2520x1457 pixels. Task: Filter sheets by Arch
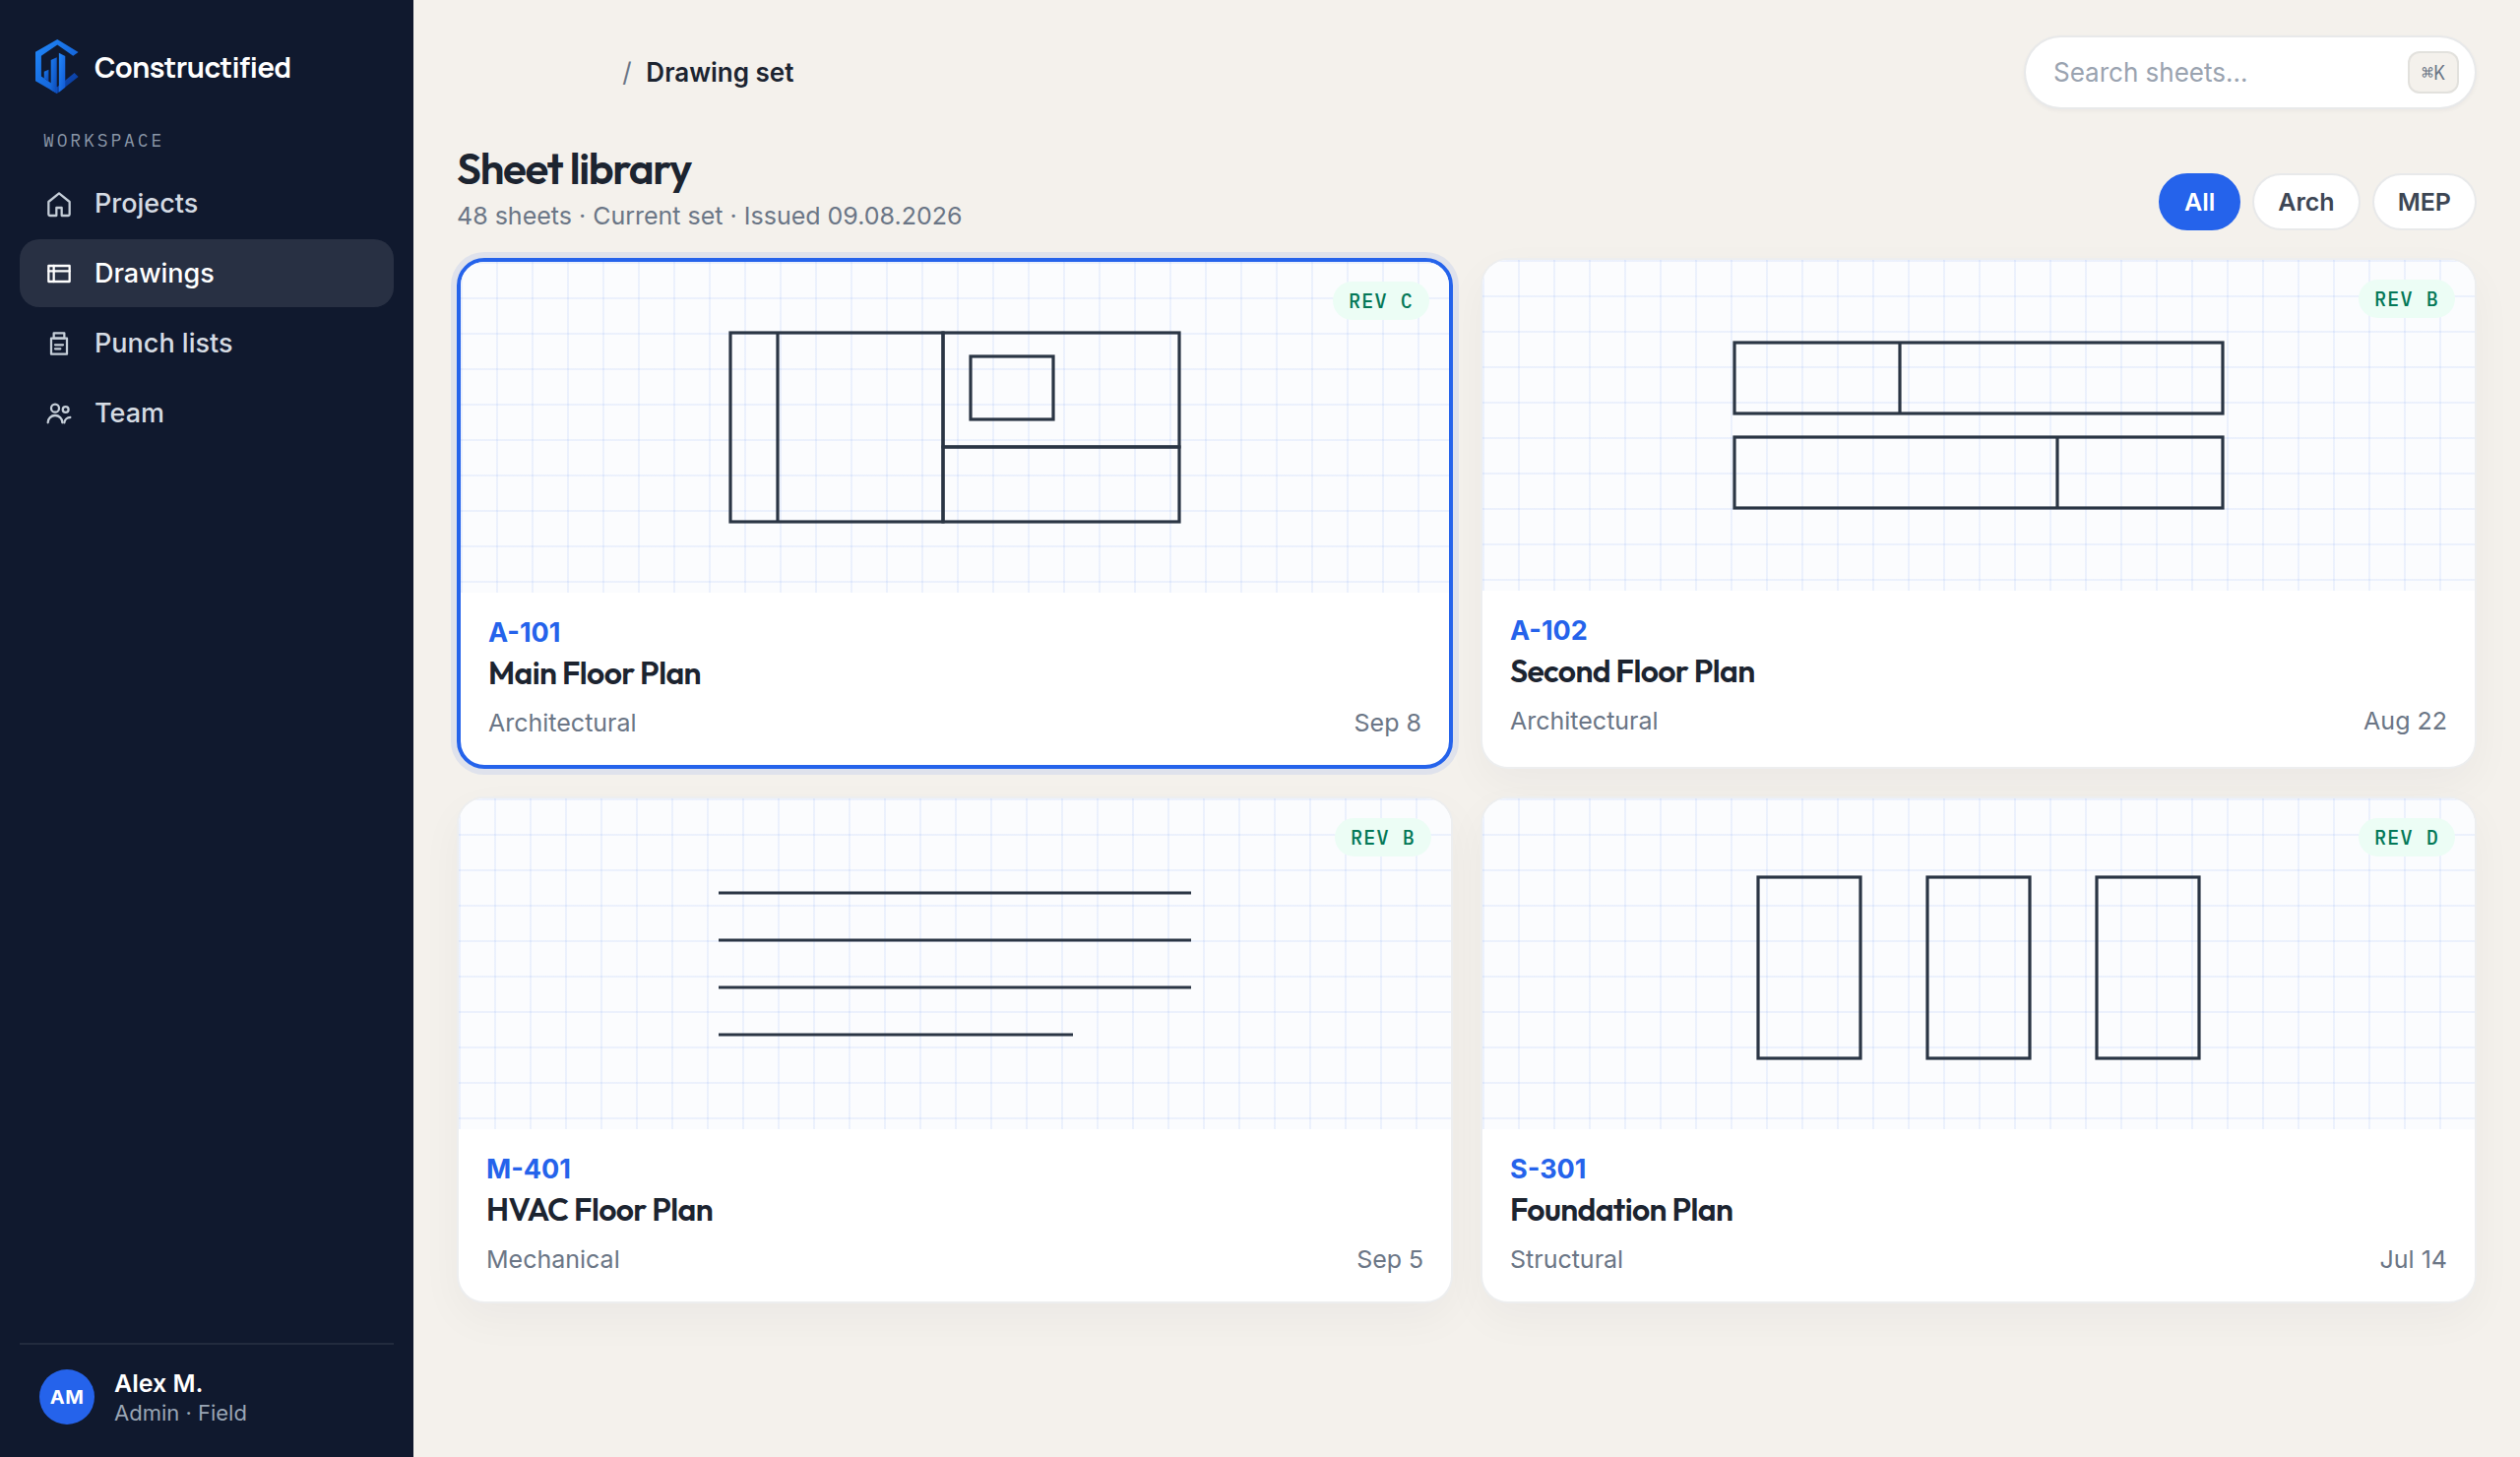[2306, 202]
